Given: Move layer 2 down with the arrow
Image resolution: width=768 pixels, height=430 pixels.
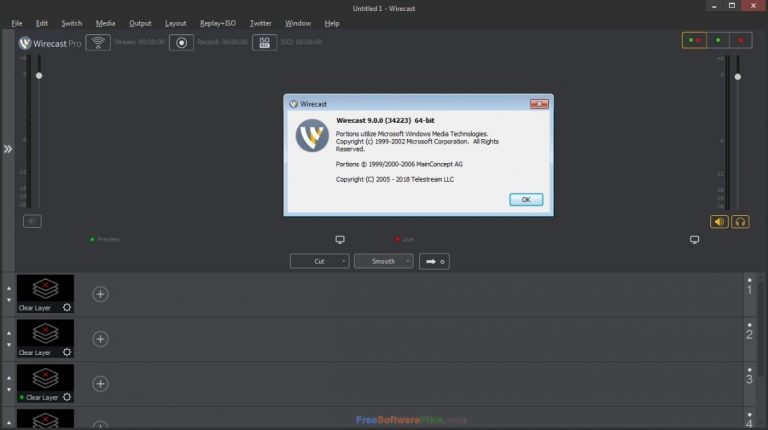Looking at the screenshot, I should 9,345.
